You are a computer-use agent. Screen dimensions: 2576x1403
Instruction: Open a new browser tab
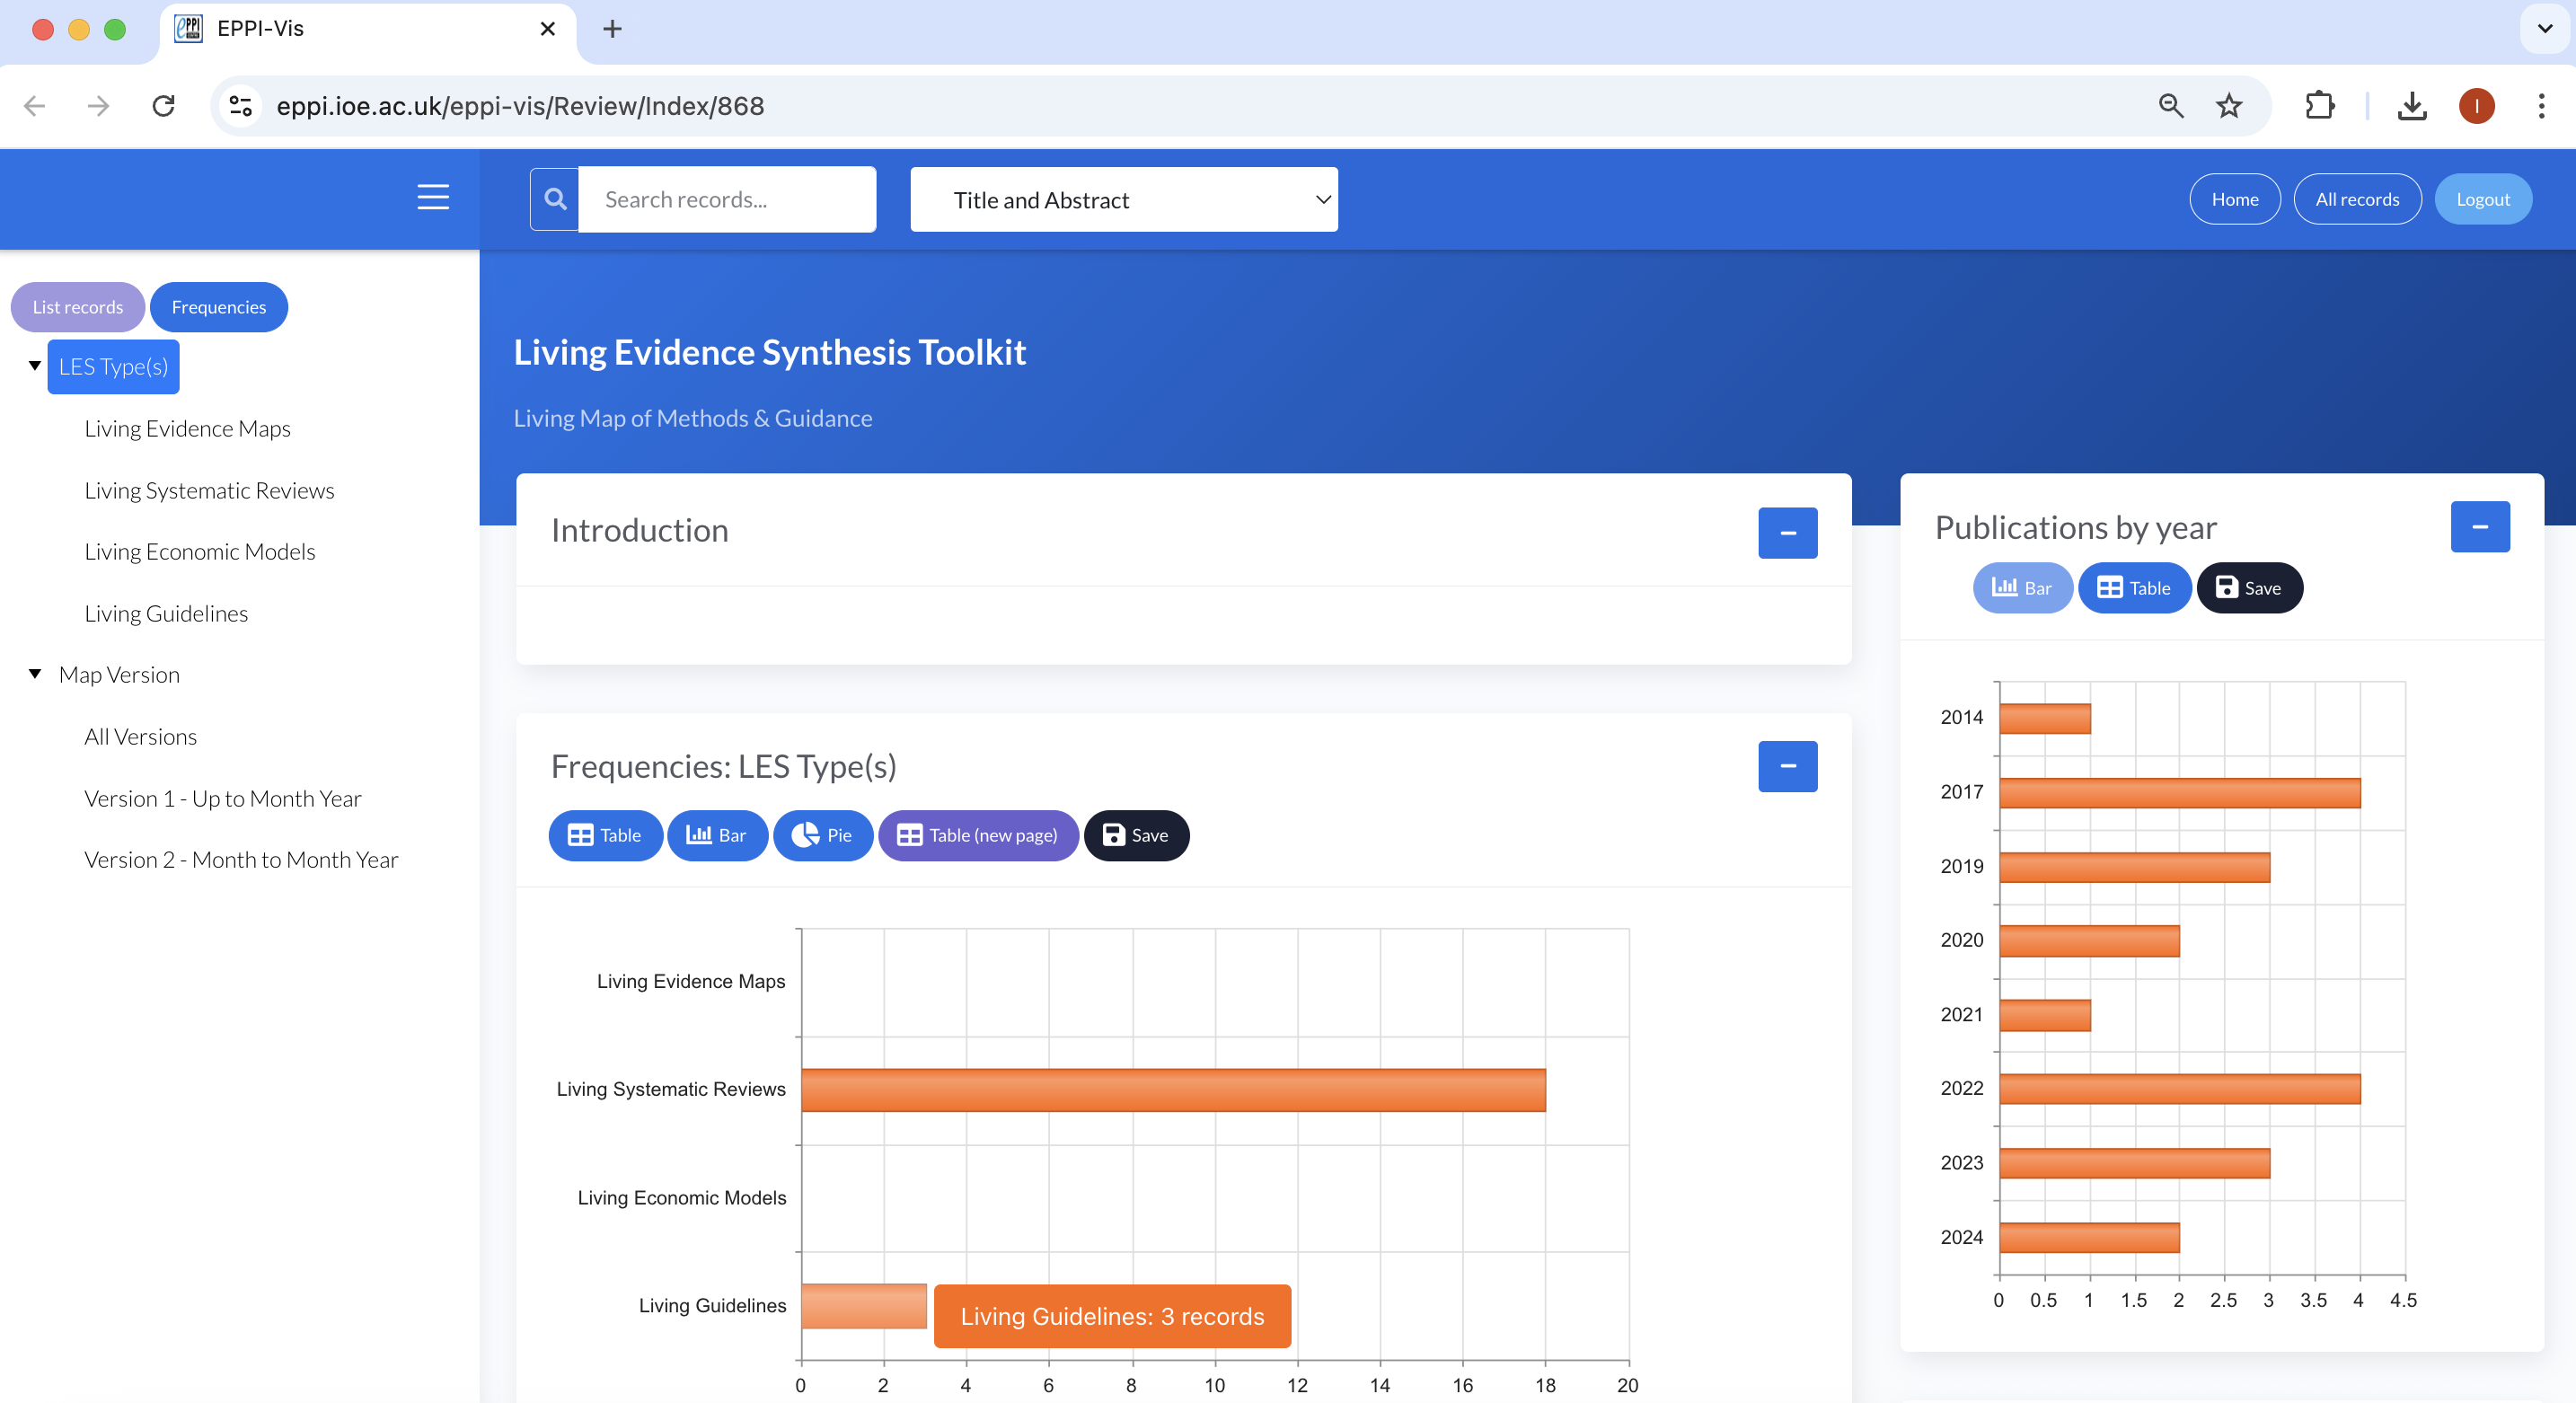tap(612, 29)
